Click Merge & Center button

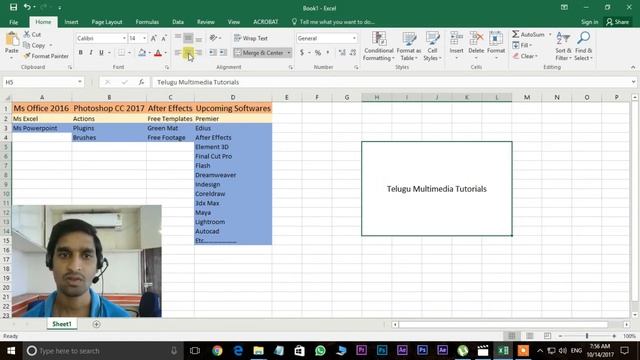tap(259, 53)
